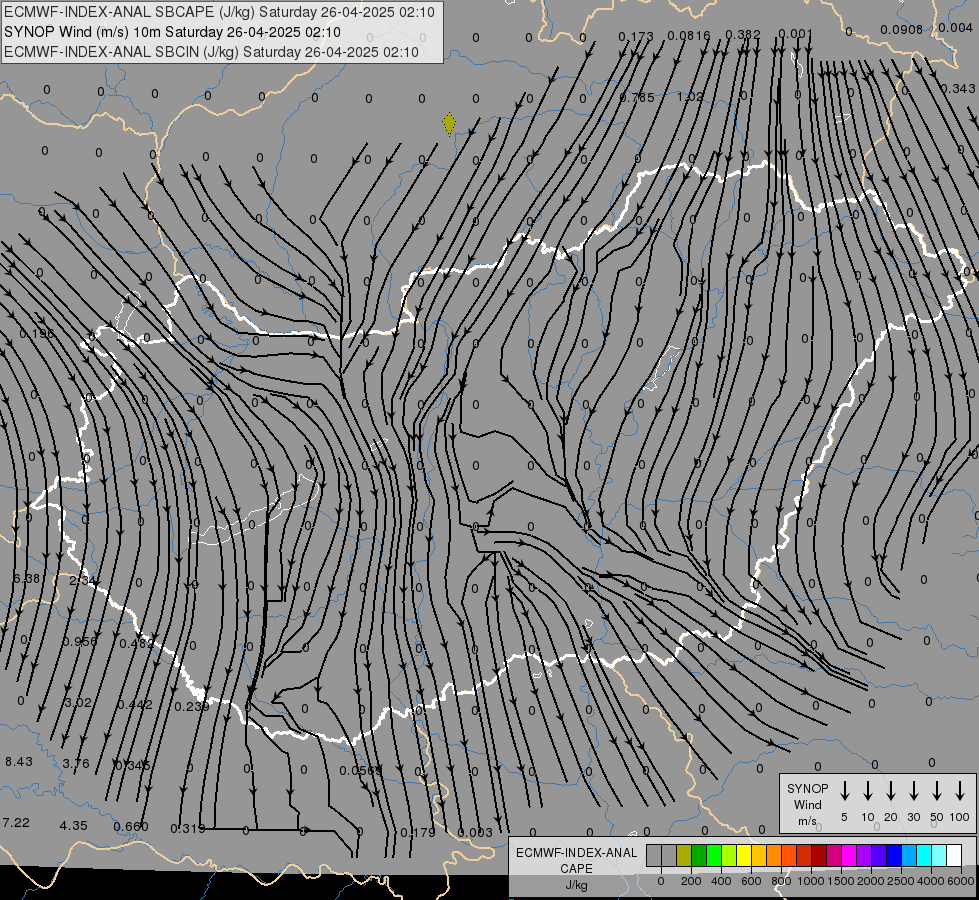Click the grid value 0.956

tap(80, 641)
